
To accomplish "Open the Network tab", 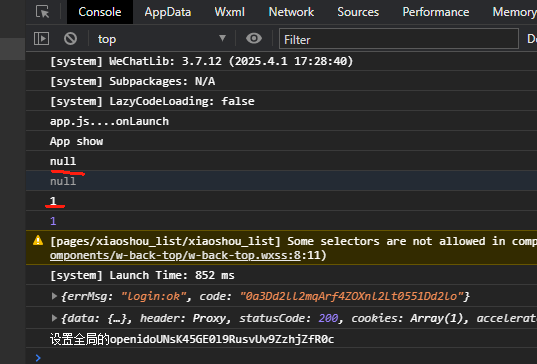I will pos(291,12).
